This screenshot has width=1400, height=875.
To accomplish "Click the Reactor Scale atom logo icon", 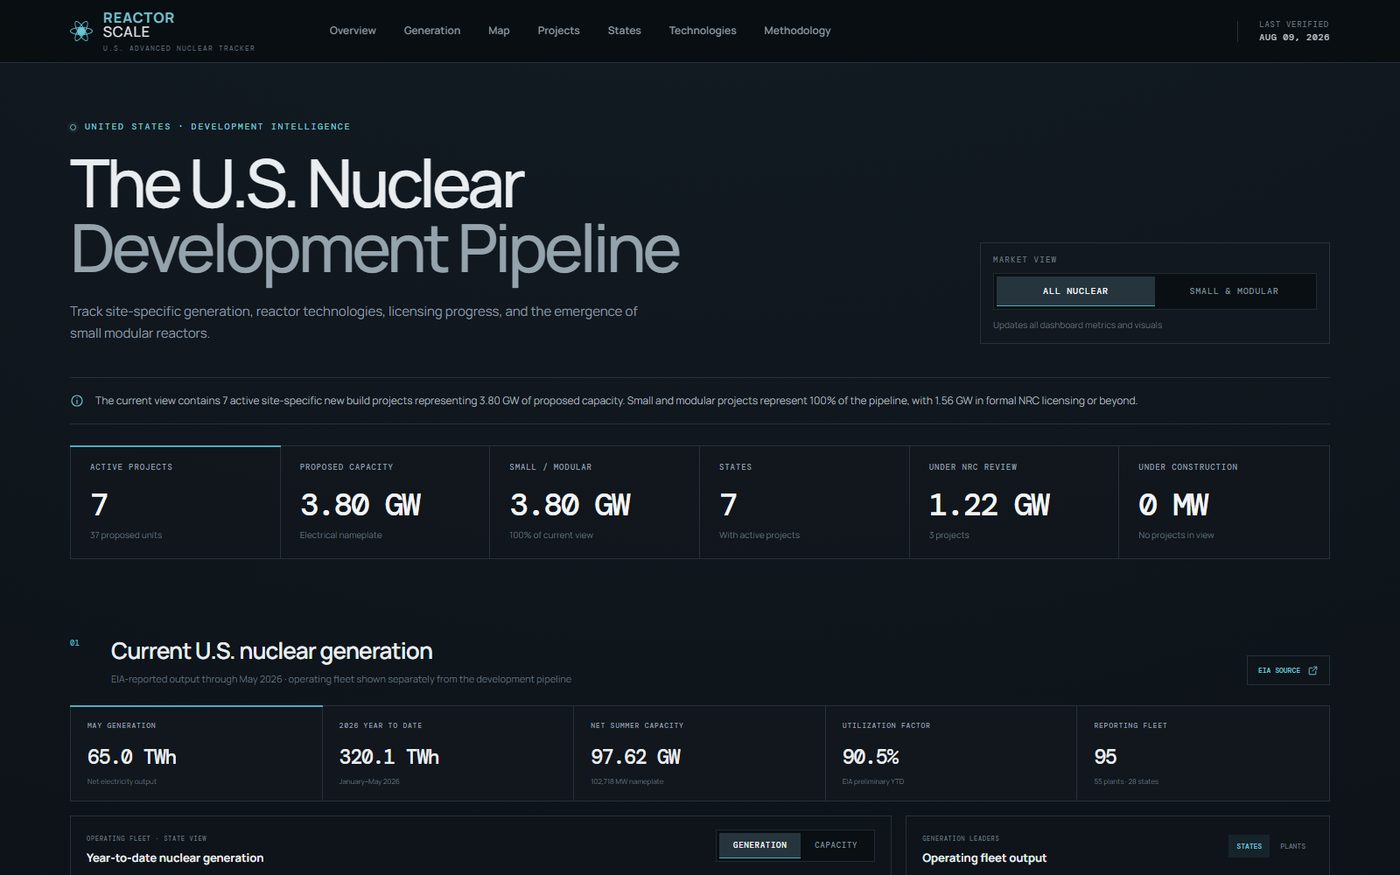I will [81, 31].
